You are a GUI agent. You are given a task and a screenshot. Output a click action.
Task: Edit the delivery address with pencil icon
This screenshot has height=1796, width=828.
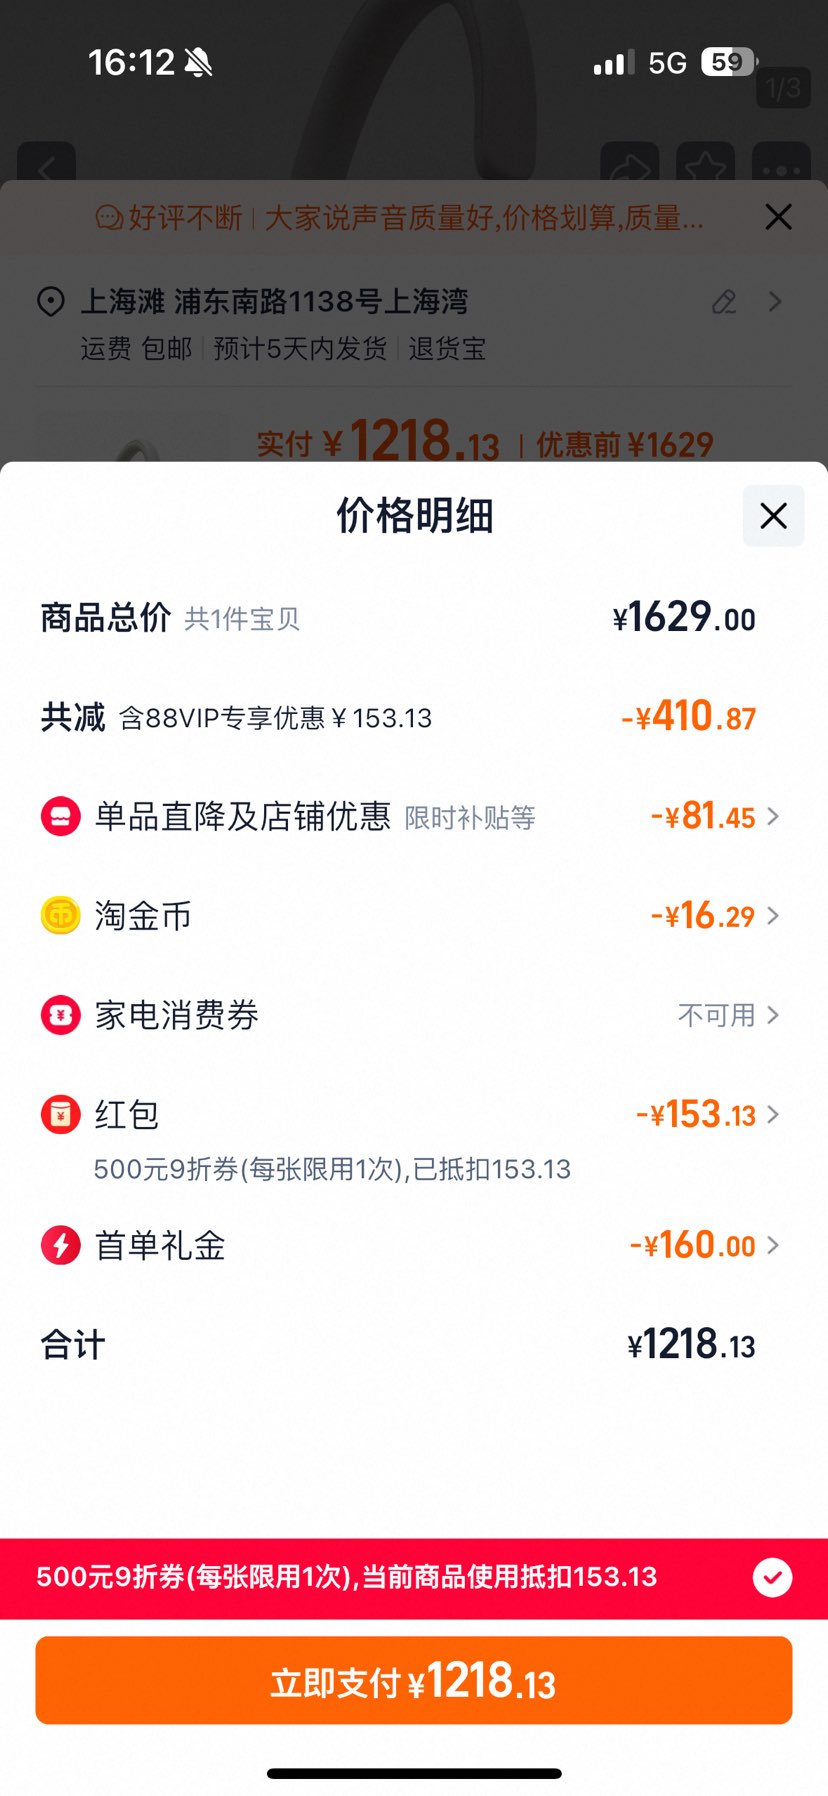pyautogui.click(x=724, y=302)
